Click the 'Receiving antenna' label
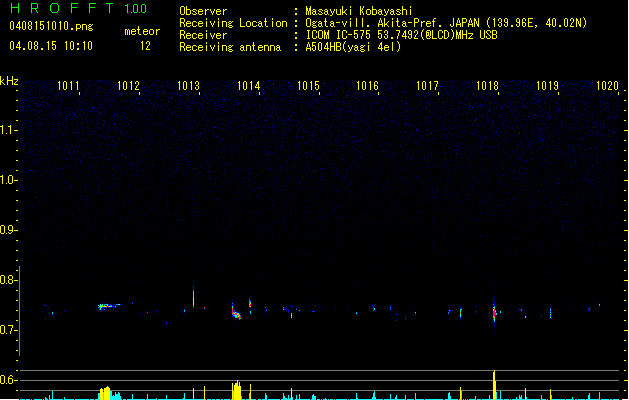This screenshot has width=629, height=400. pos(230,47)
